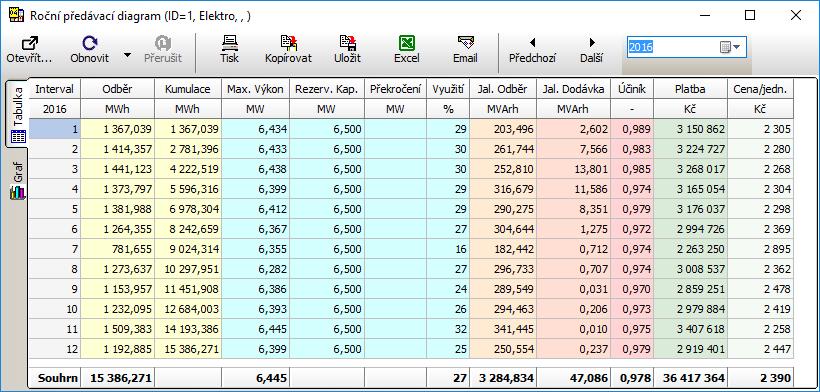Click Max. Výkon value 6,434
The height and width of the screenshot is (392, 820).
coord(255,129)
